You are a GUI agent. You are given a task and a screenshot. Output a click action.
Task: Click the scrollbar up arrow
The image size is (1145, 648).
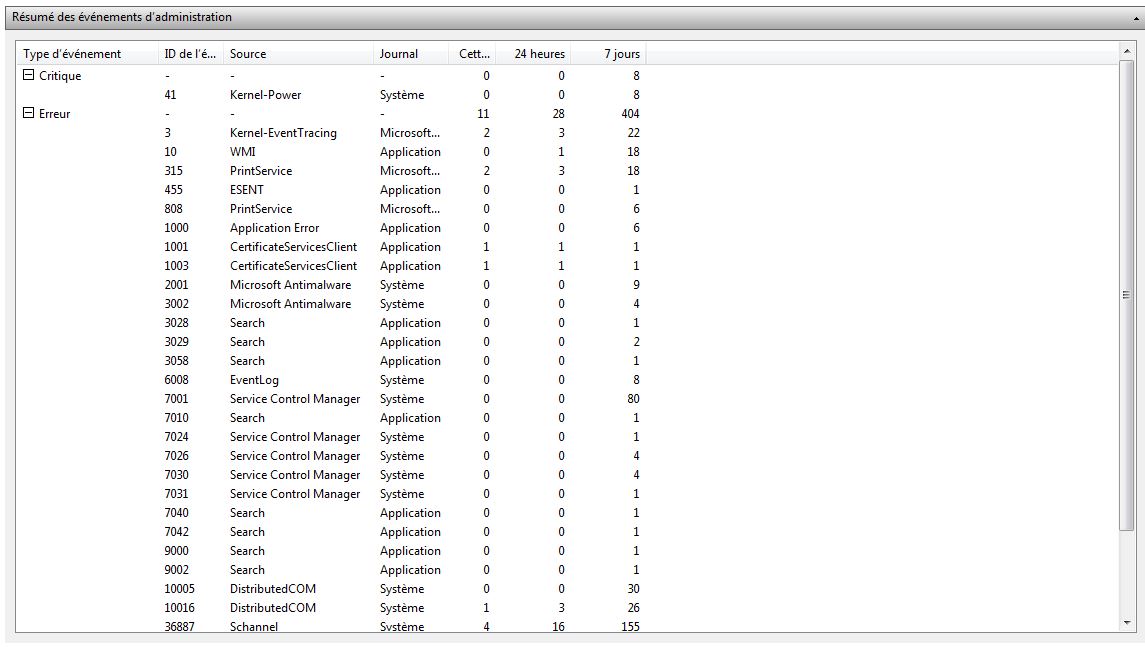[1128, 52]
